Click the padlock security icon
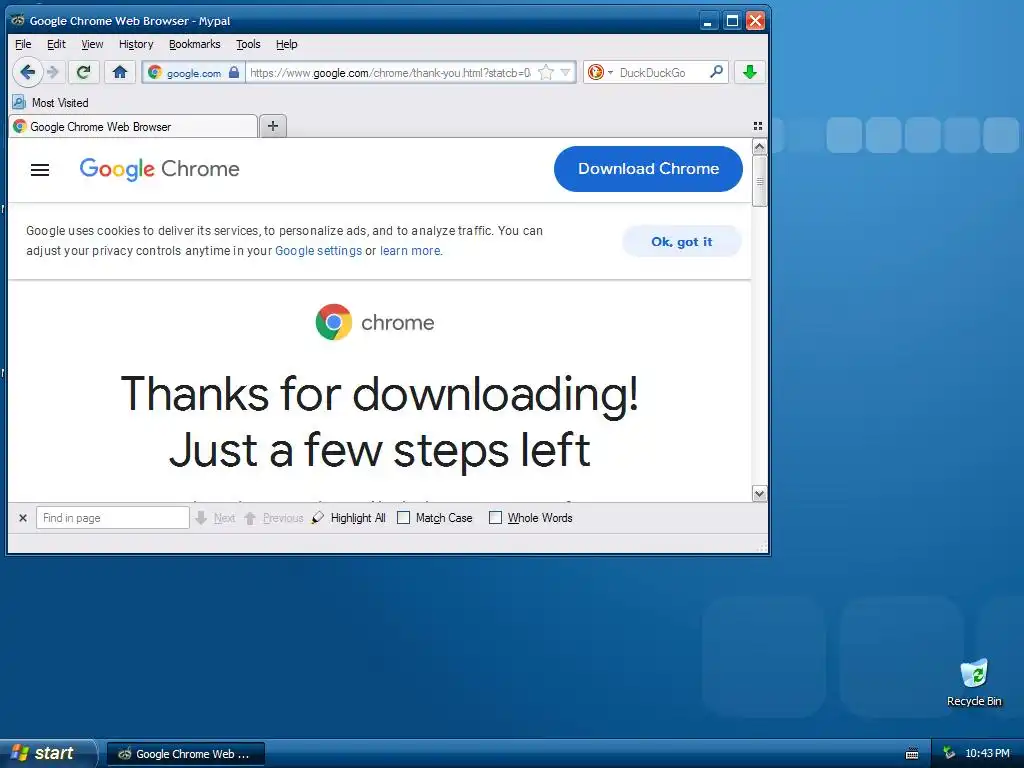This screenshot has height=768, width=1024. point(234,72)
